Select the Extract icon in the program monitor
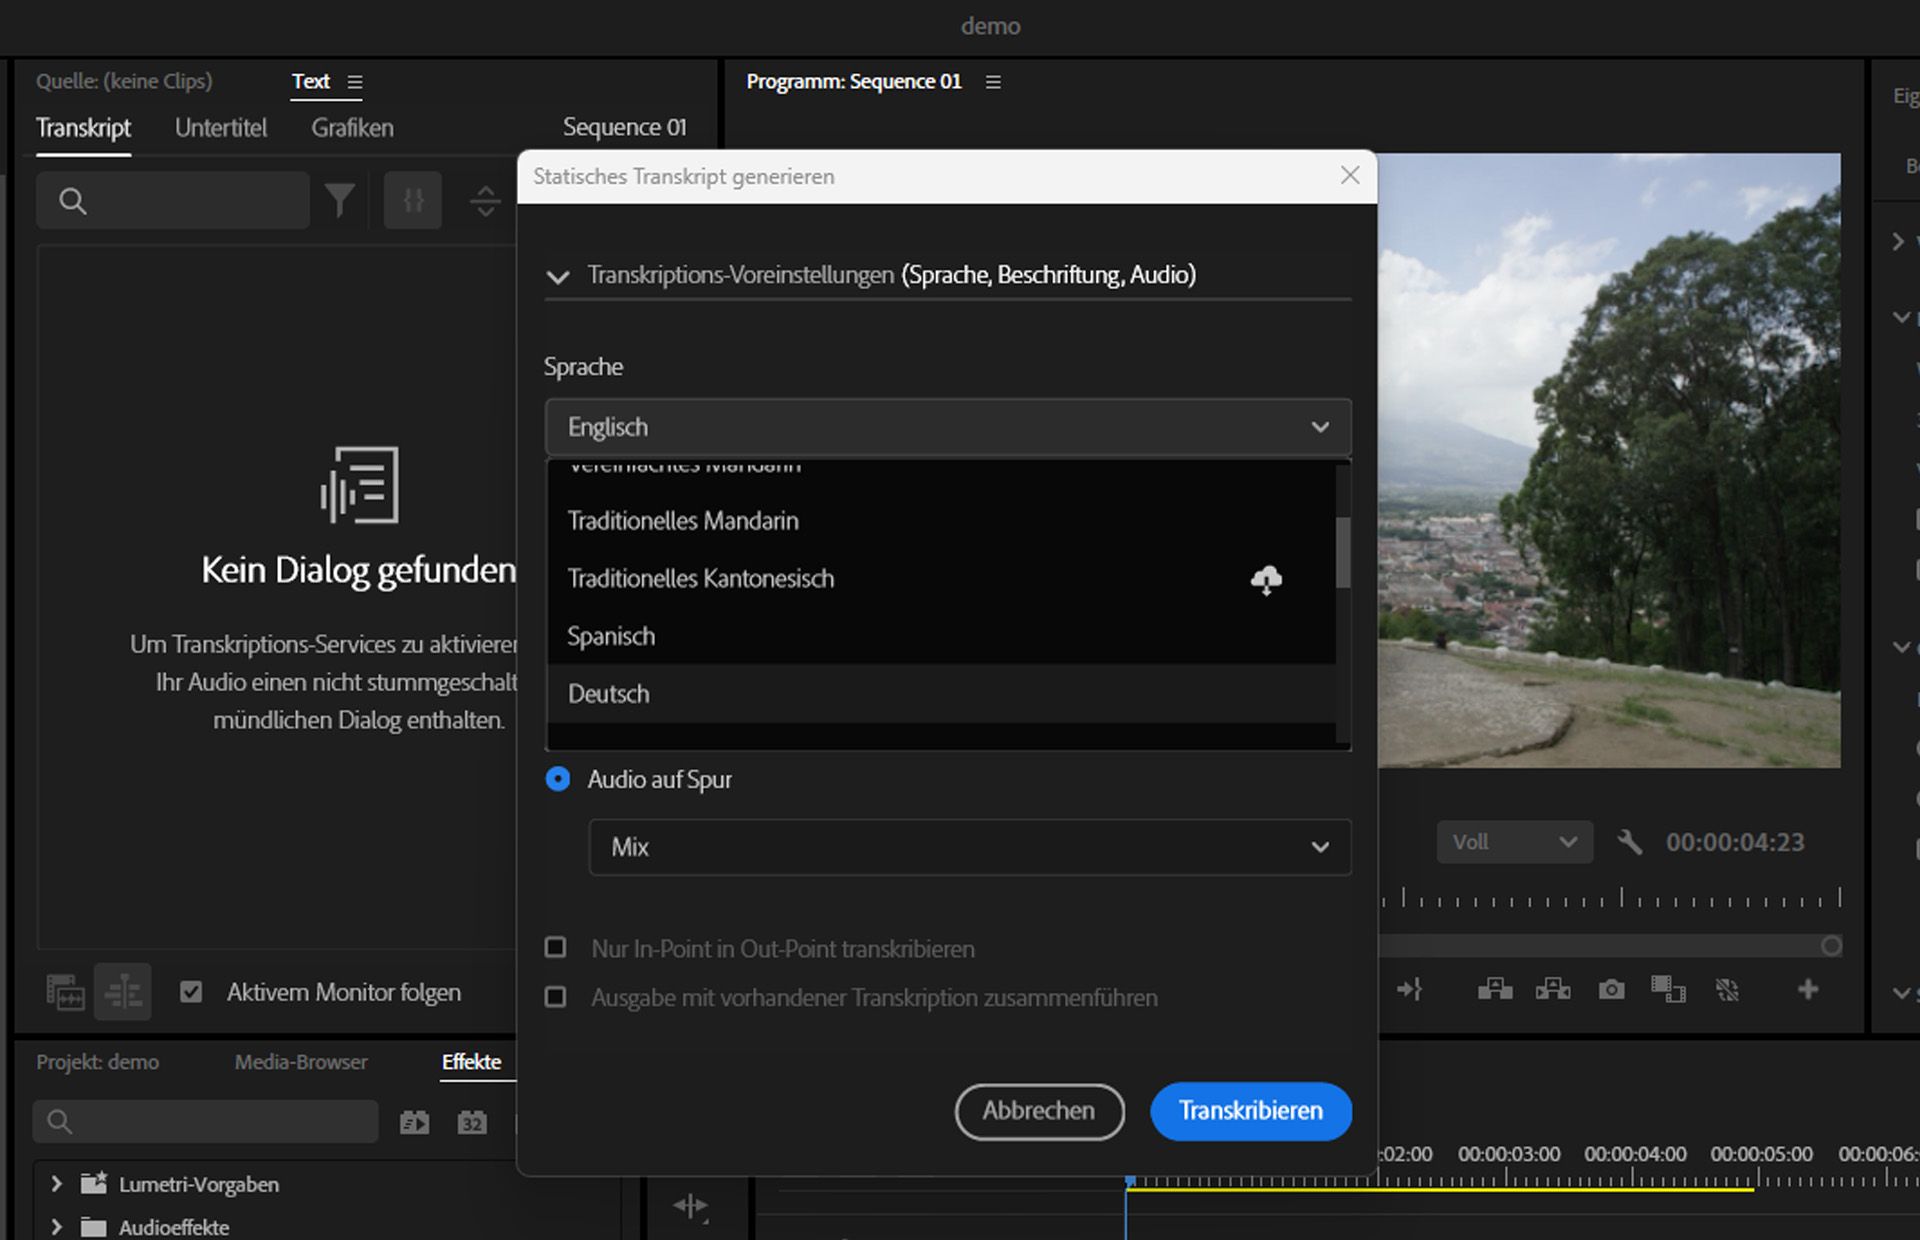 click(1553, 990)
